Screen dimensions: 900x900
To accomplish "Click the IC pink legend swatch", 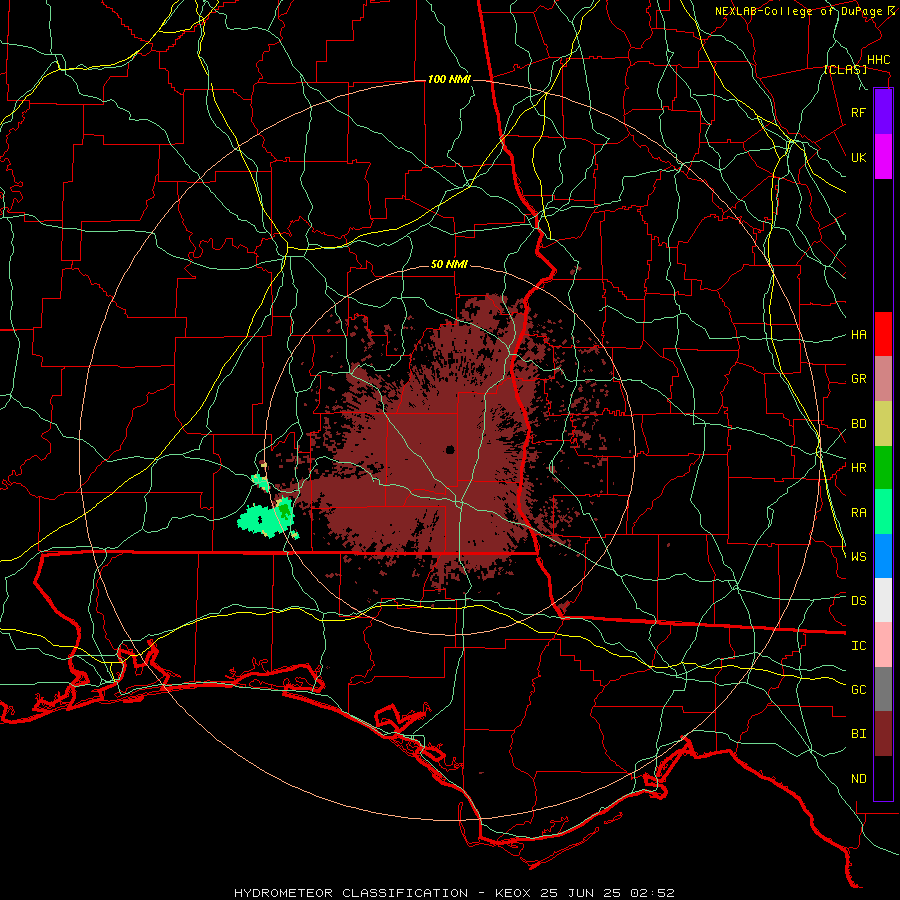I will pos(883,645).
